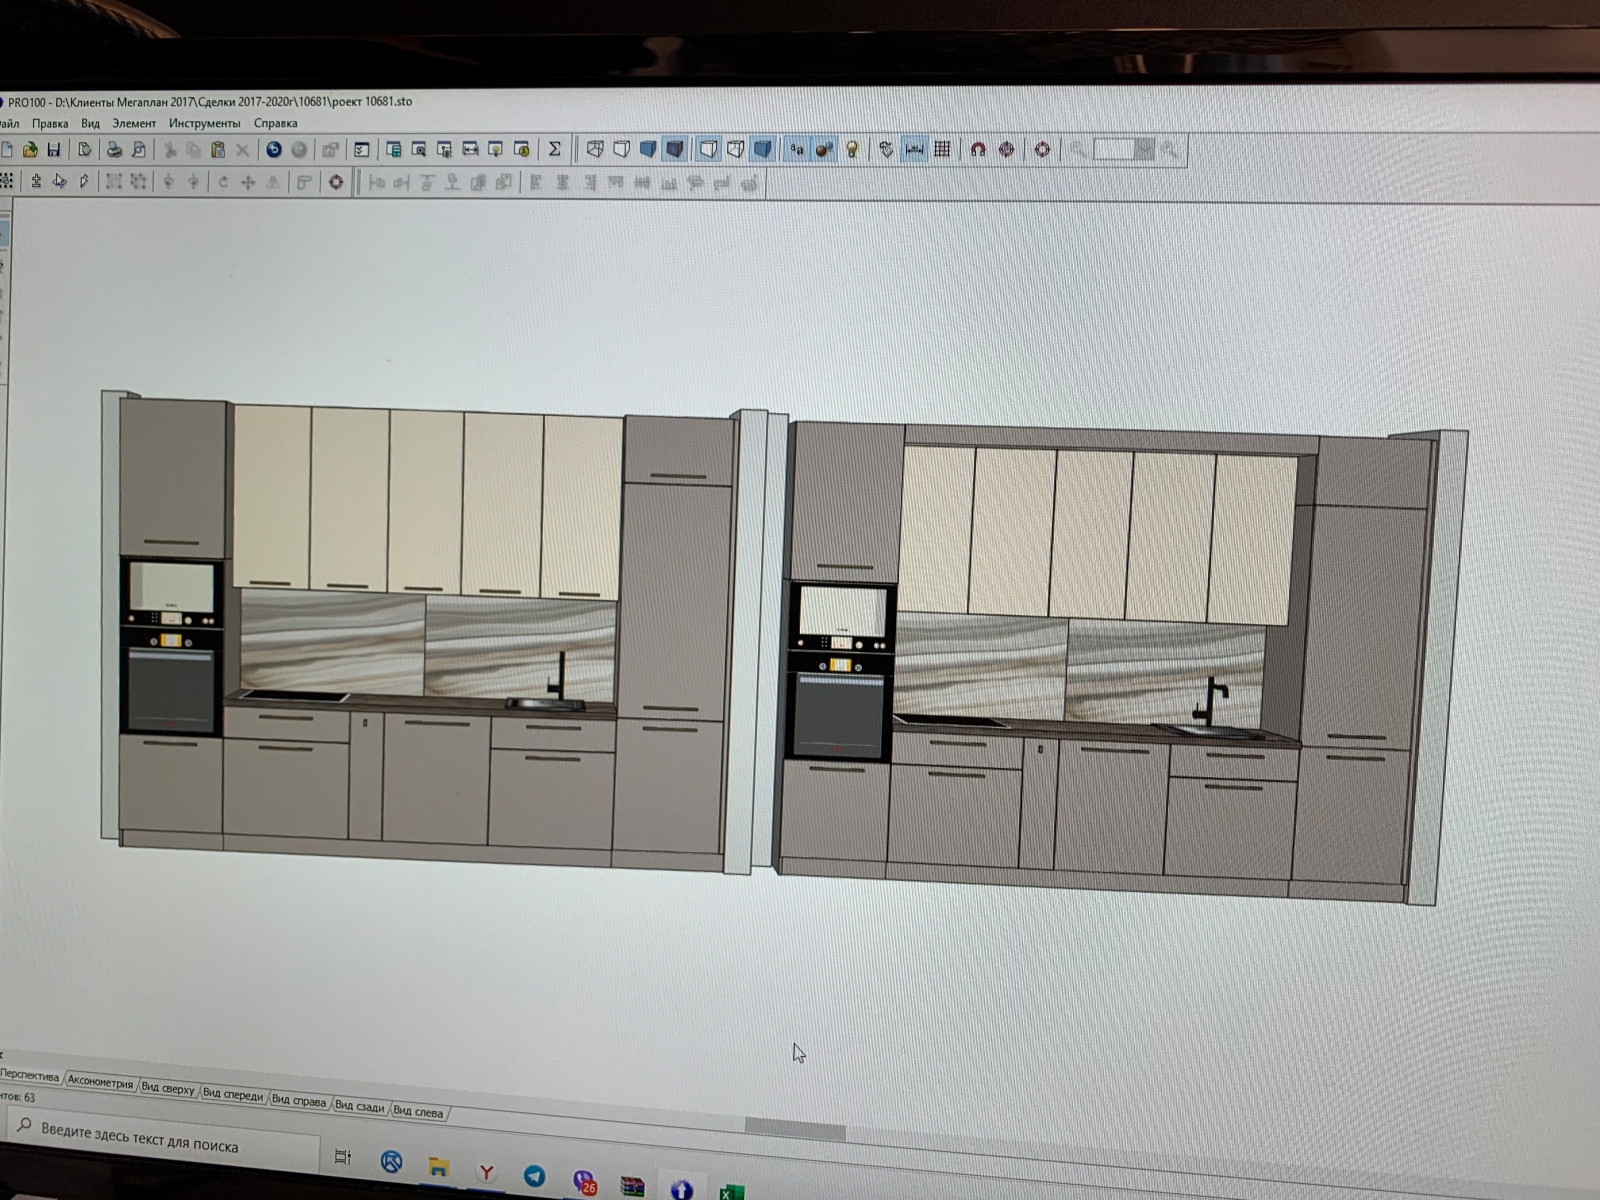Open Telegram from the taskbar

click(x=535, y=1175)
